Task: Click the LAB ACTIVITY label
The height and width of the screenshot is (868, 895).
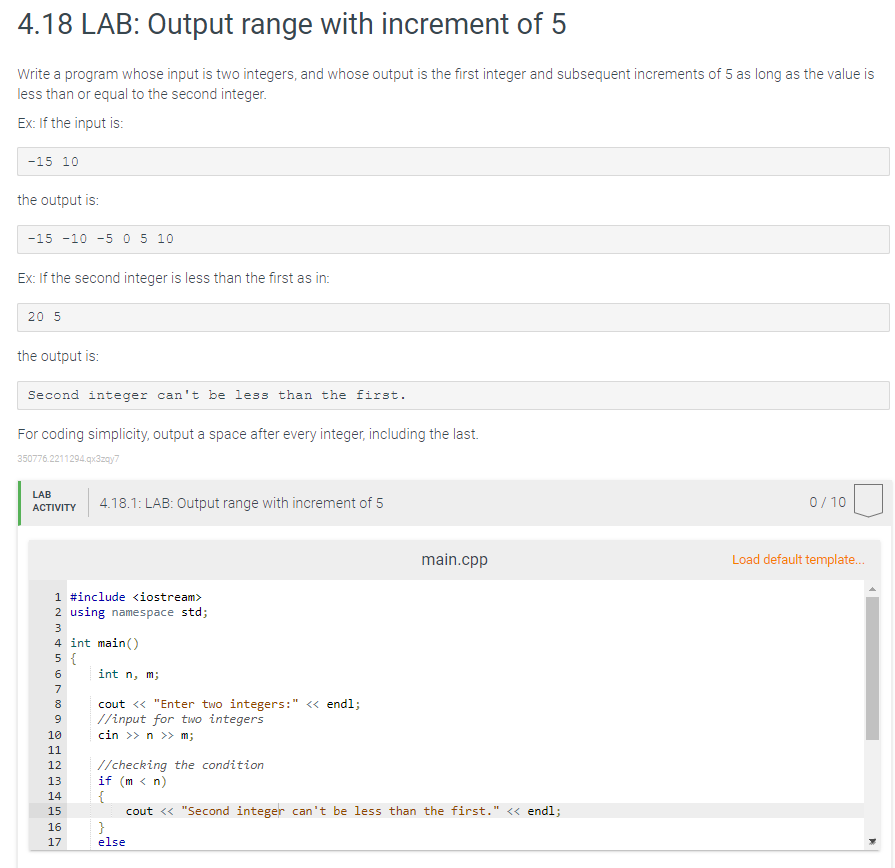Action: click(x=54, y=501)
